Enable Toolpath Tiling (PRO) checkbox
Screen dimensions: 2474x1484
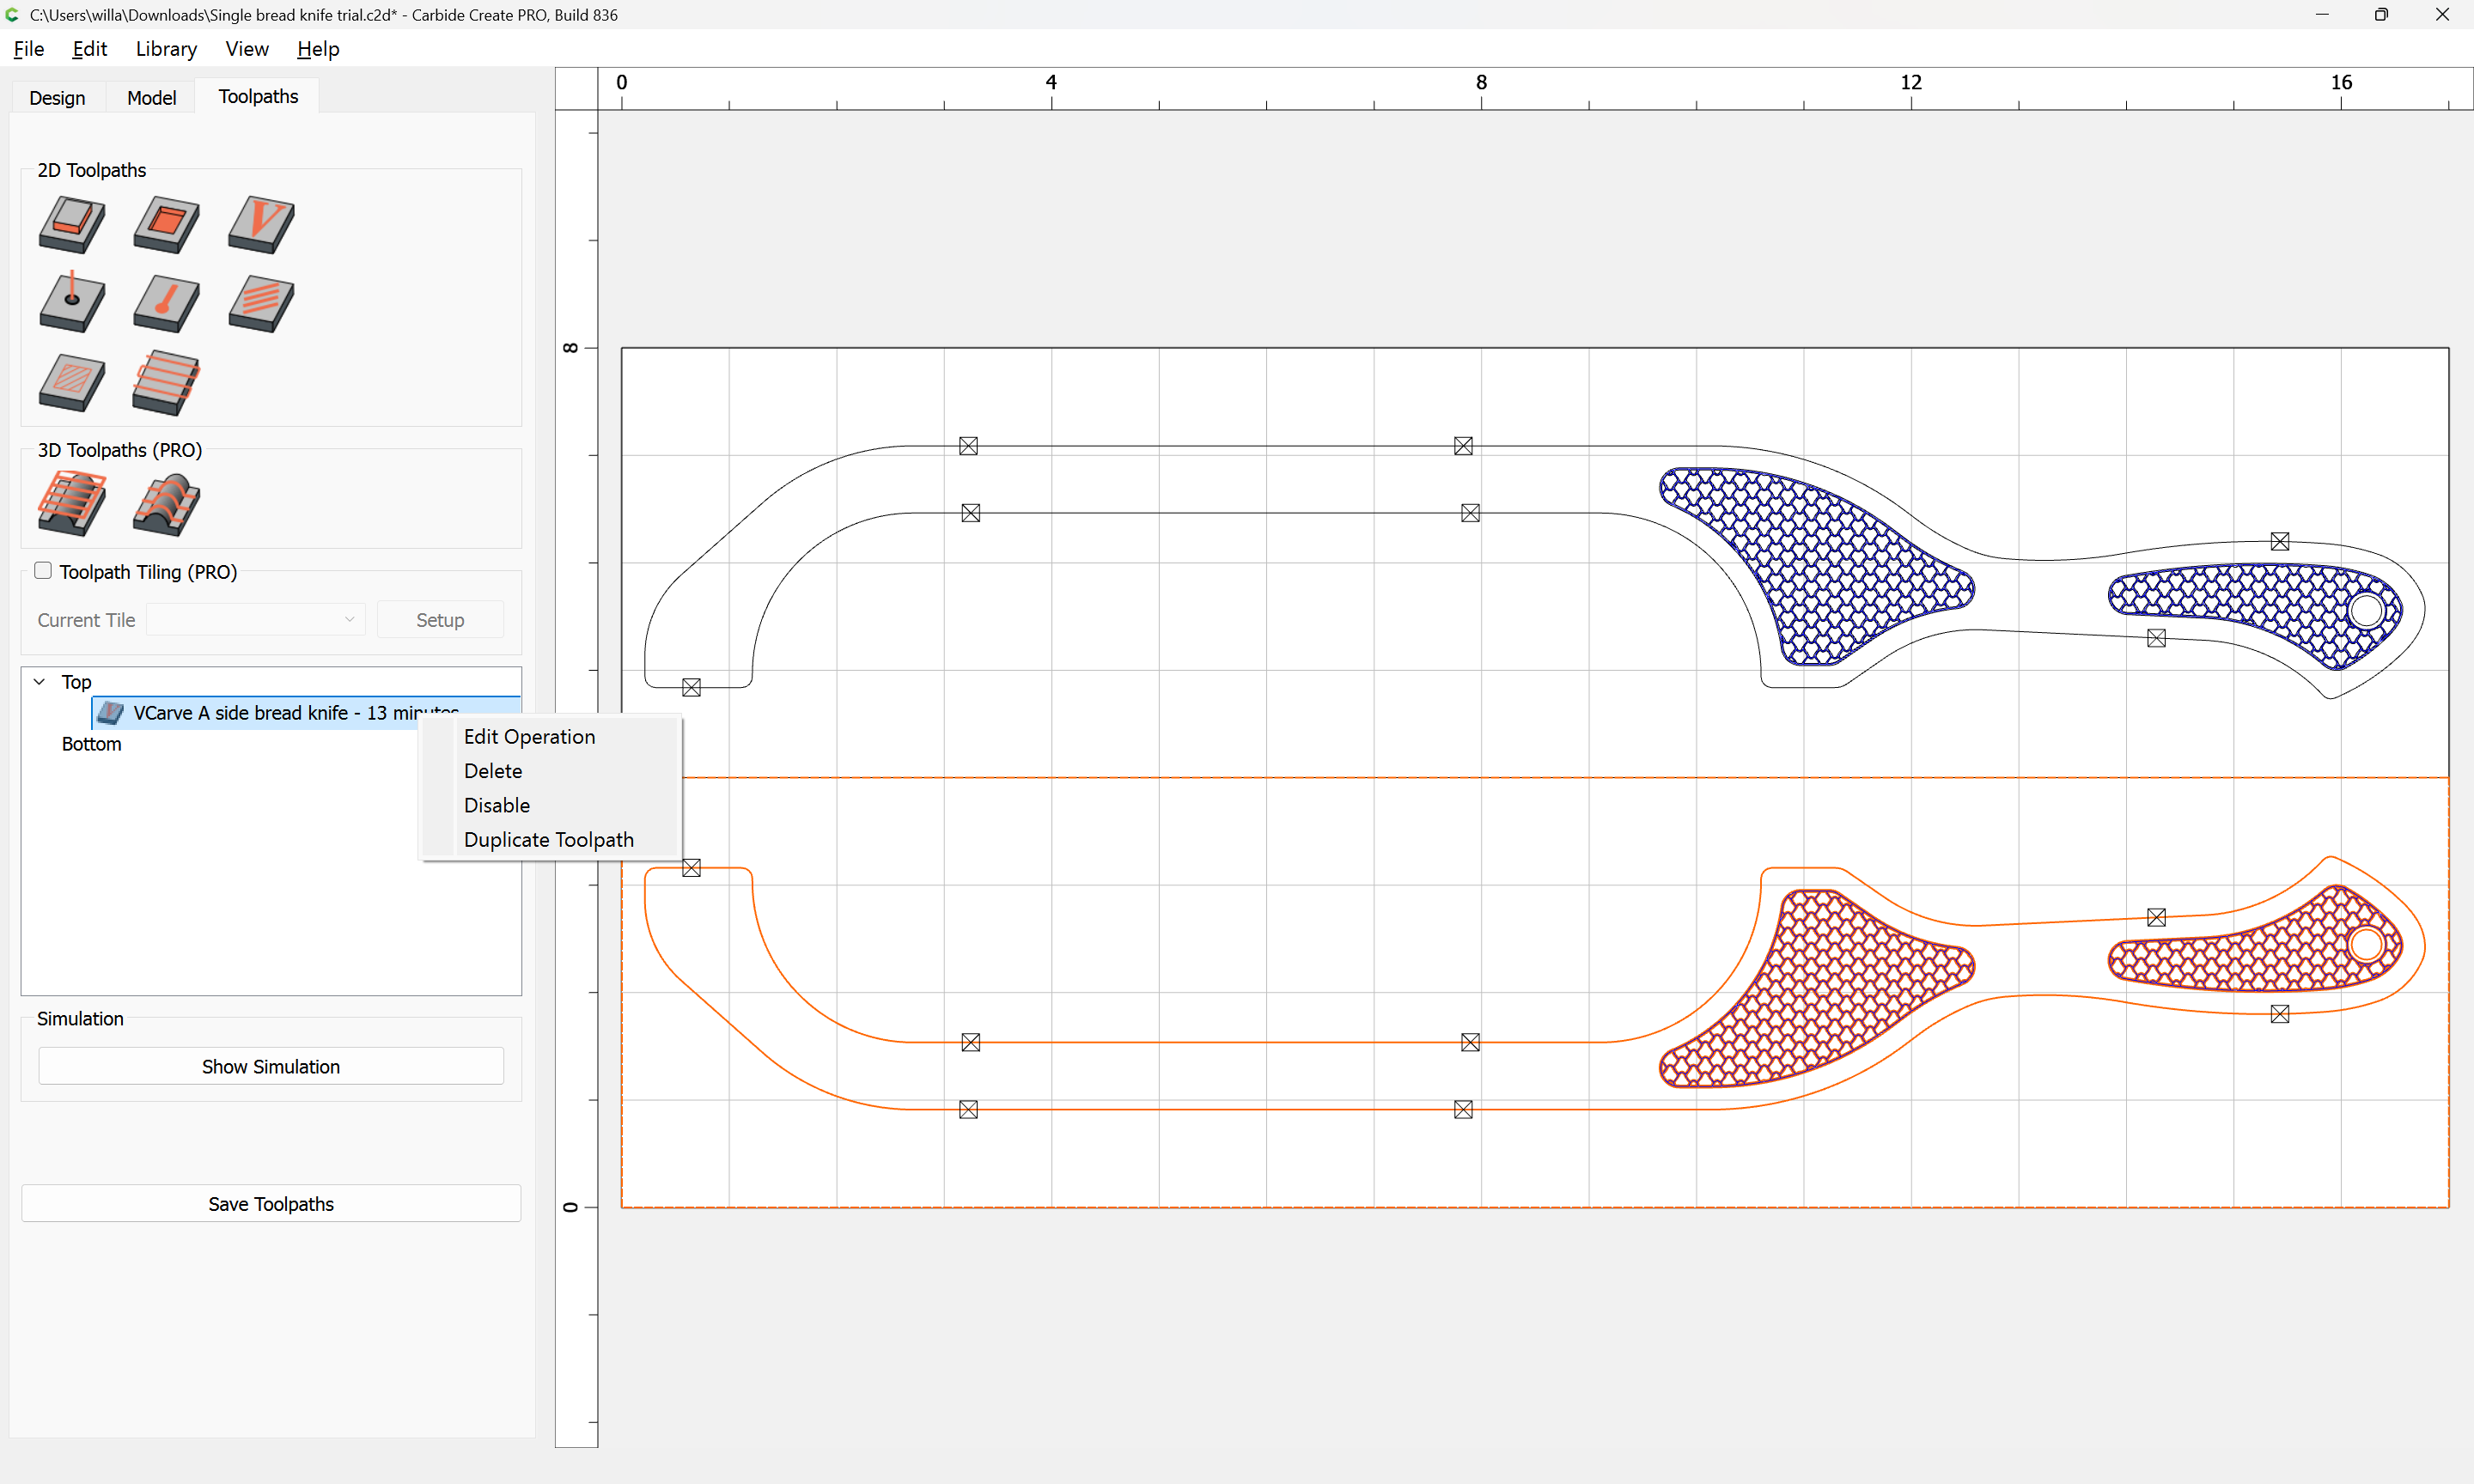coord(43,571)
